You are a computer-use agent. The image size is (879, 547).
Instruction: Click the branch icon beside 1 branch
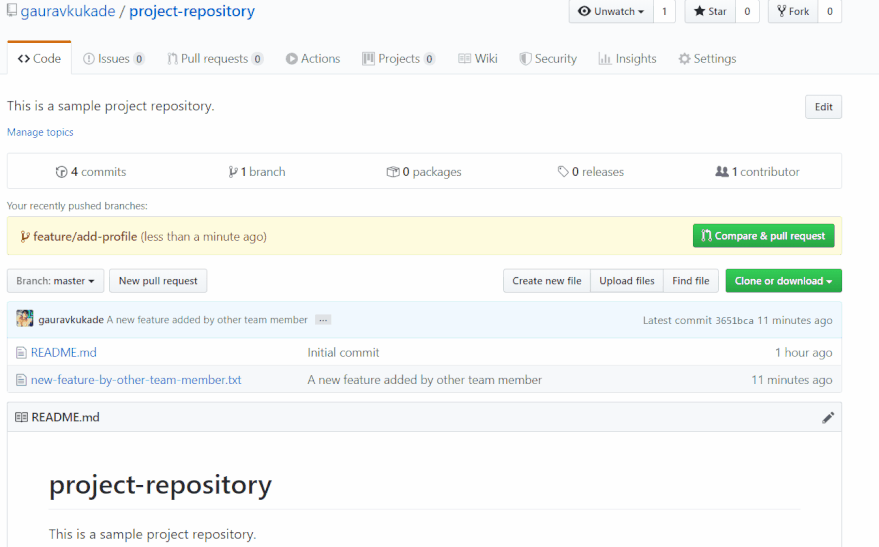pos(233,172)
